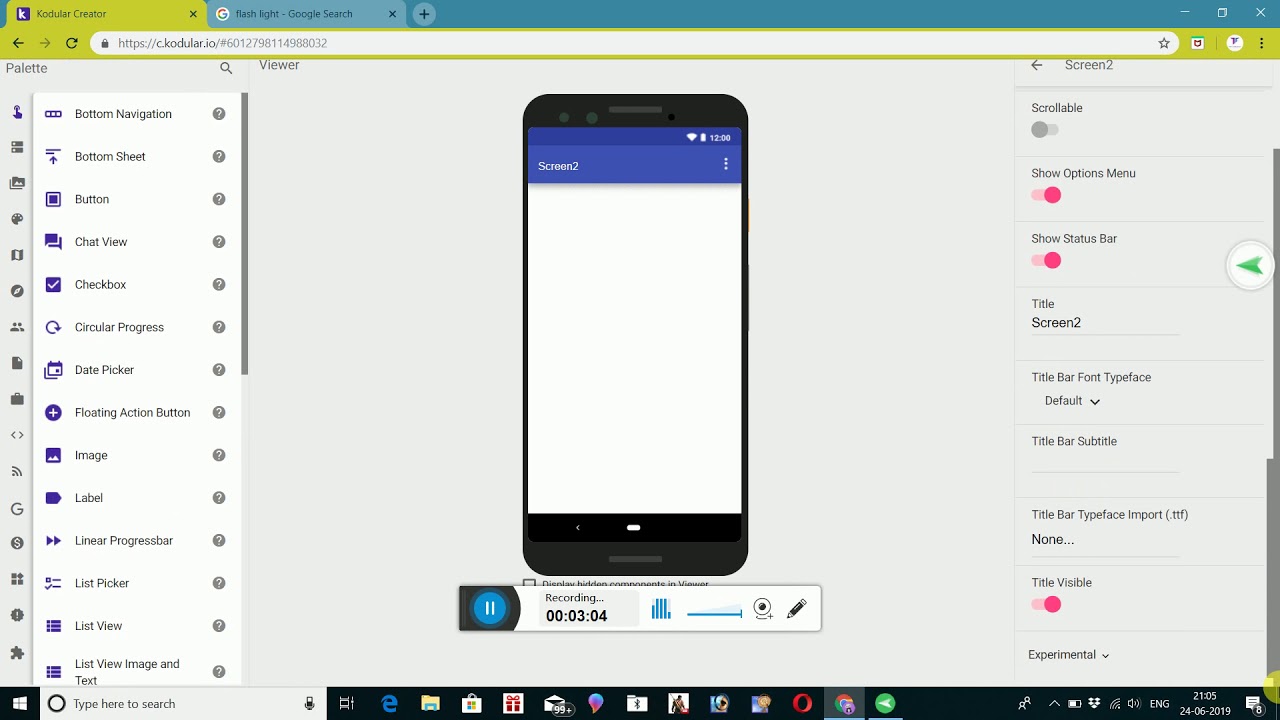The height and width of the screenshot is (720, 1280).
Task: Open the Maps palette category
Action: pyautogui.click(x=17, y=255)
